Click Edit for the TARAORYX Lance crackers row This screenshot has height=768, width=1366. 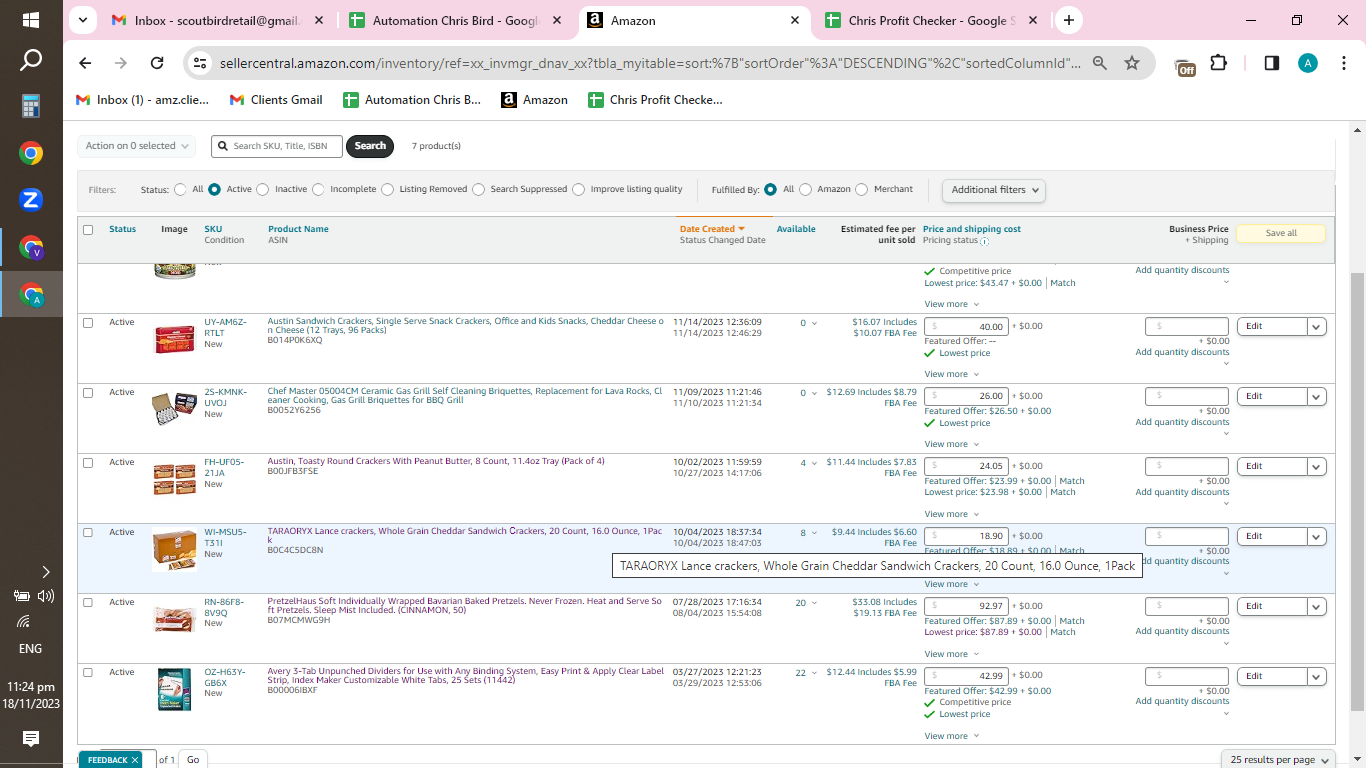pos(1272,536)
